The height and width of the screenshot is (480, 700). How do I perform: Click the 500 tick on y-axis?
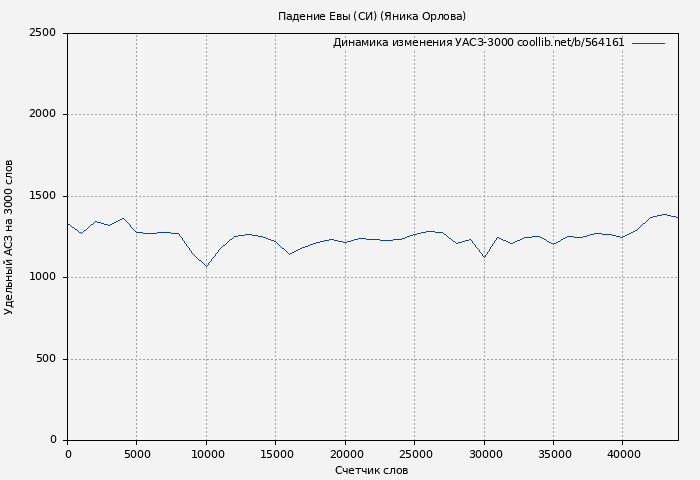48,359
